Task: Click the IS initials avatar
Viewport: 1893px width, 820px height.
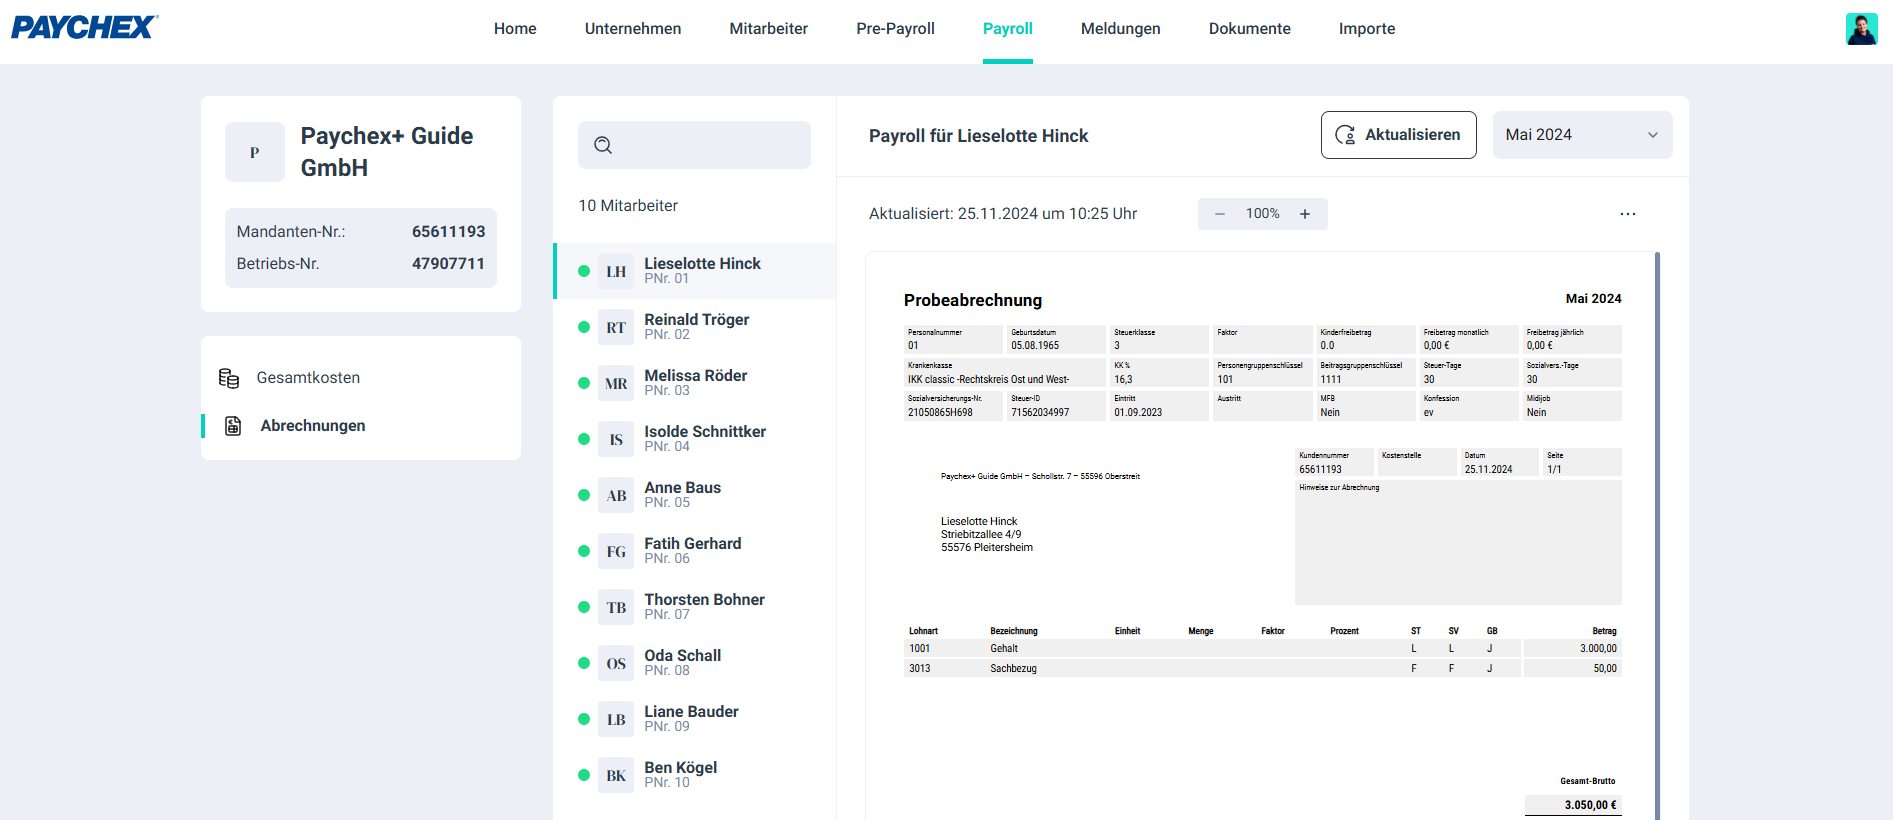Action: click(616, 439)
